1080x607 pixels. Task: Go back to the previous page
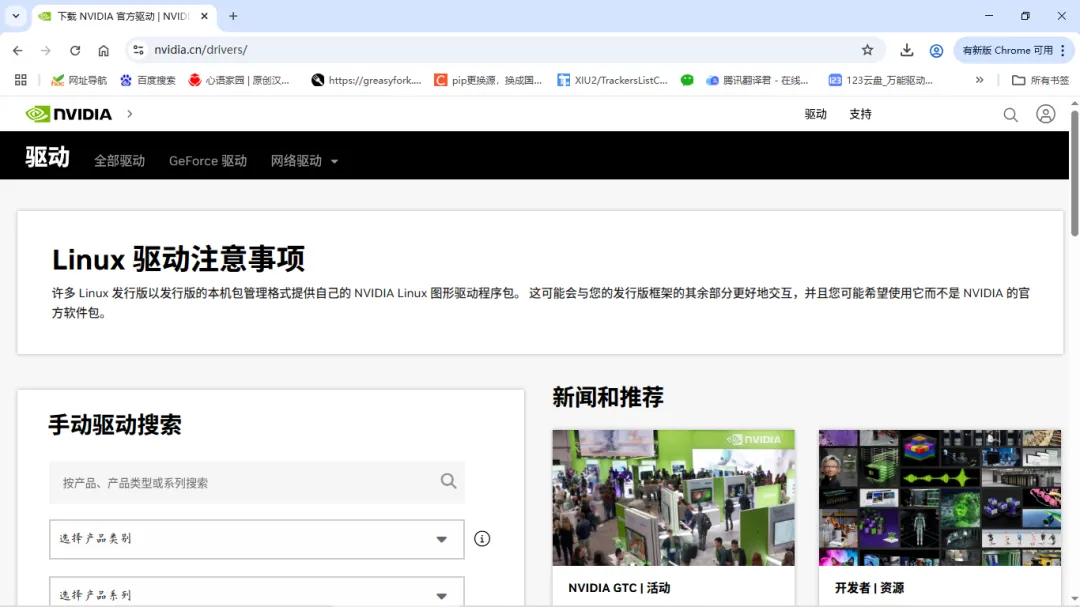click(x=18, y=50)
